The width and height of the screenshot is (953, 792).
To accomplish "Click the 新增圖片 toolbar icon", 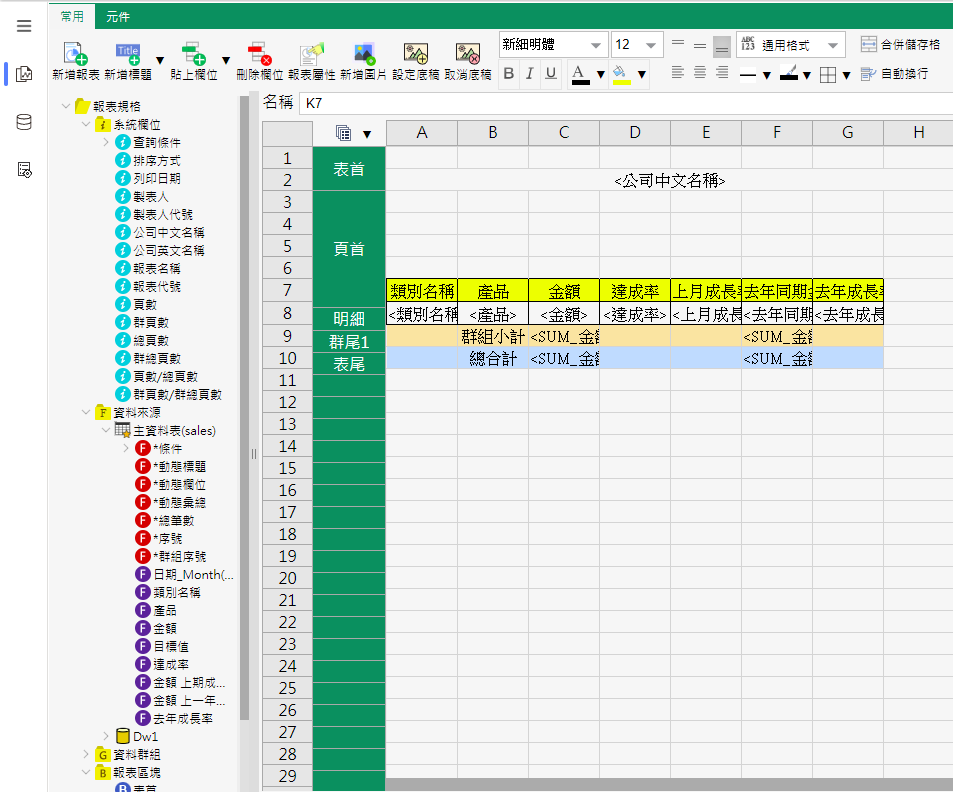I will click(363, 61).
